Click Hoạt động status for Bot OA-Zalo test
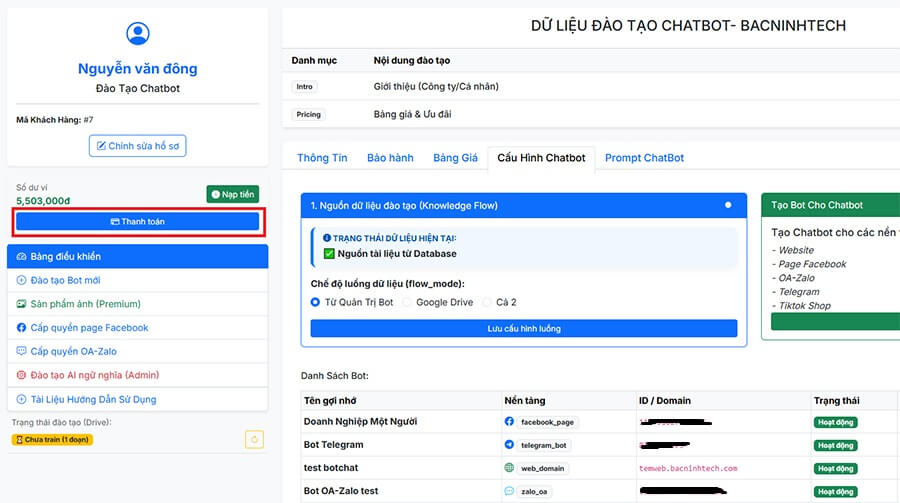The height and width of the screenshot is (503, 900). [x=836, y=492]
